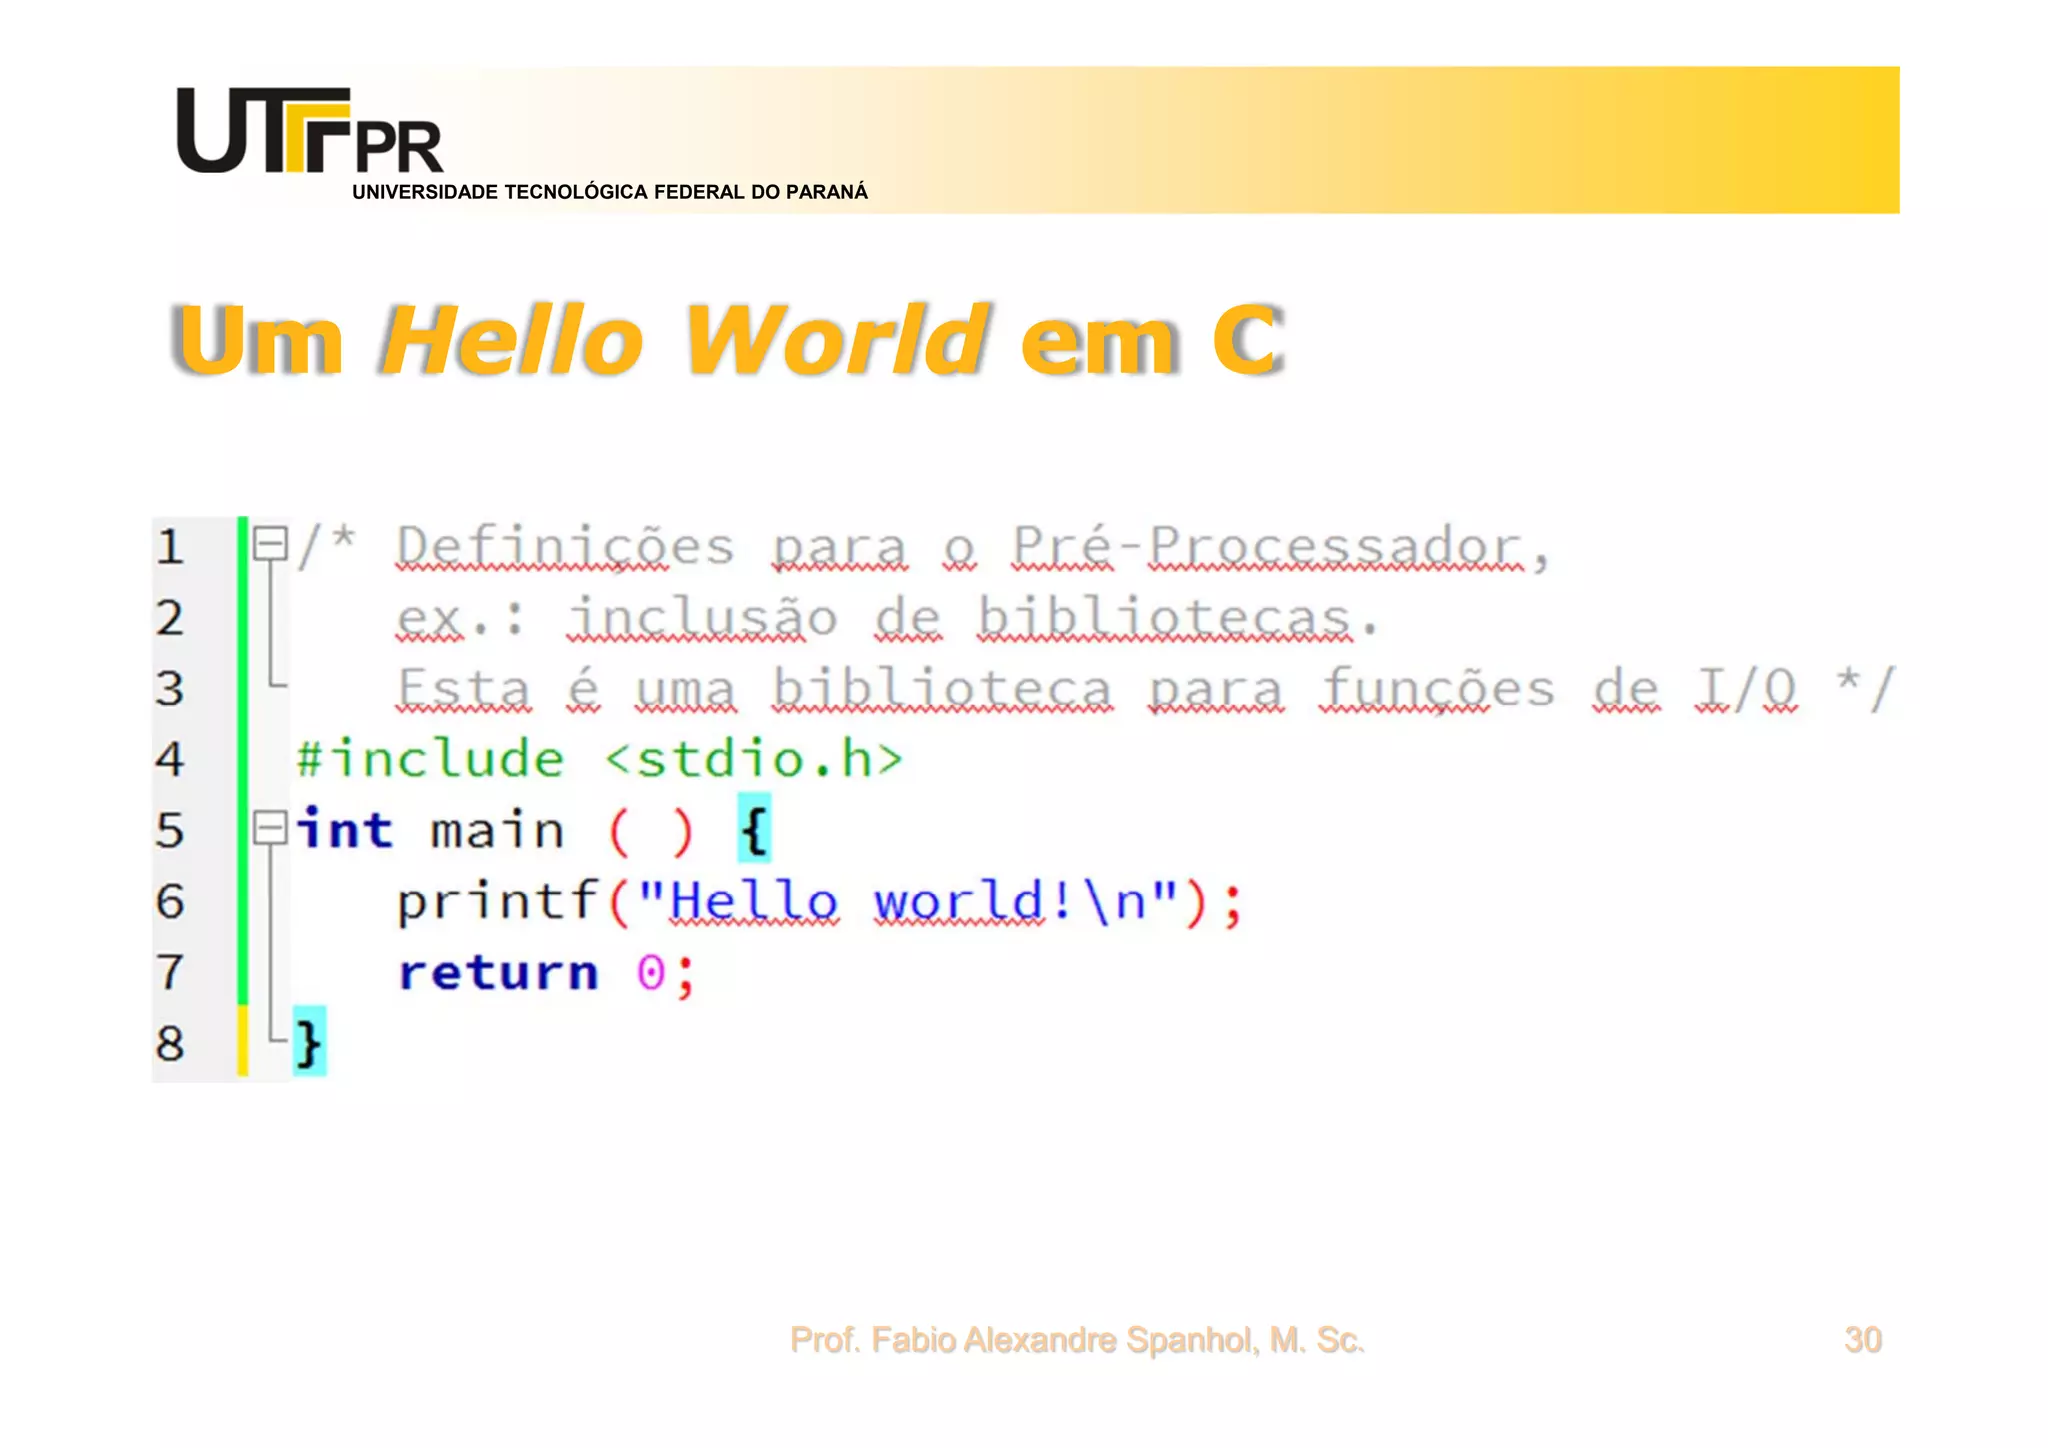Click 'Universidade Tecnológica Federal do Paraná' text
The height and width of the screenshot is (1448, 2048).
(x=610, y=192)
